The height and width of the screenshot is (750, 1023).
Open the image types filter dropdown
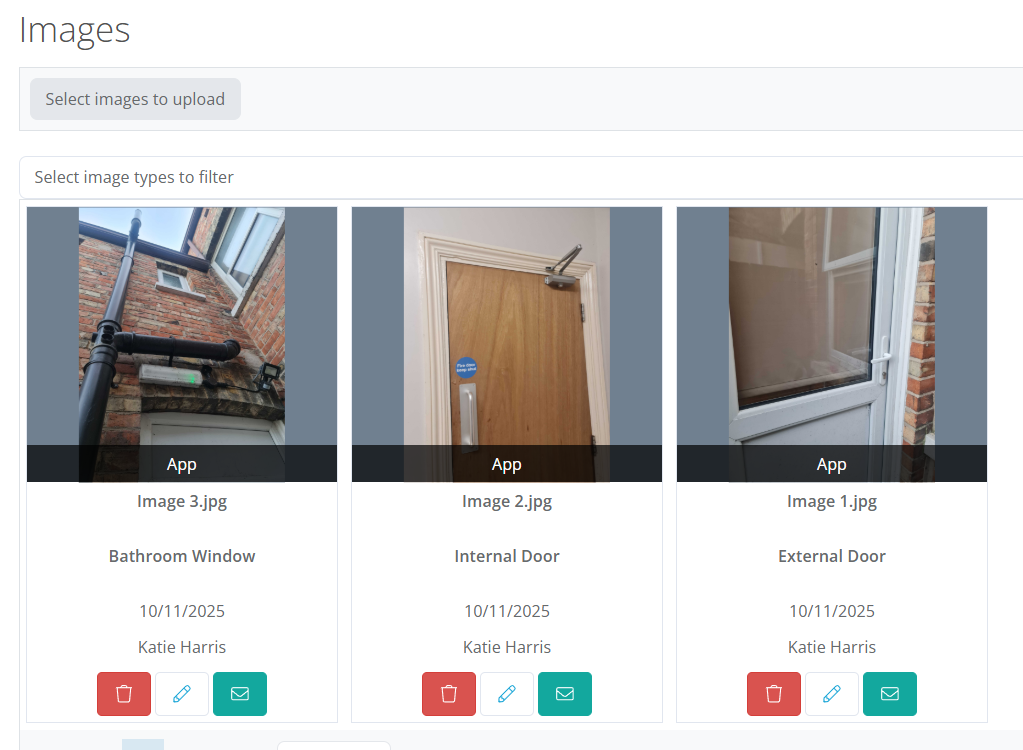[x=520, y=177]
